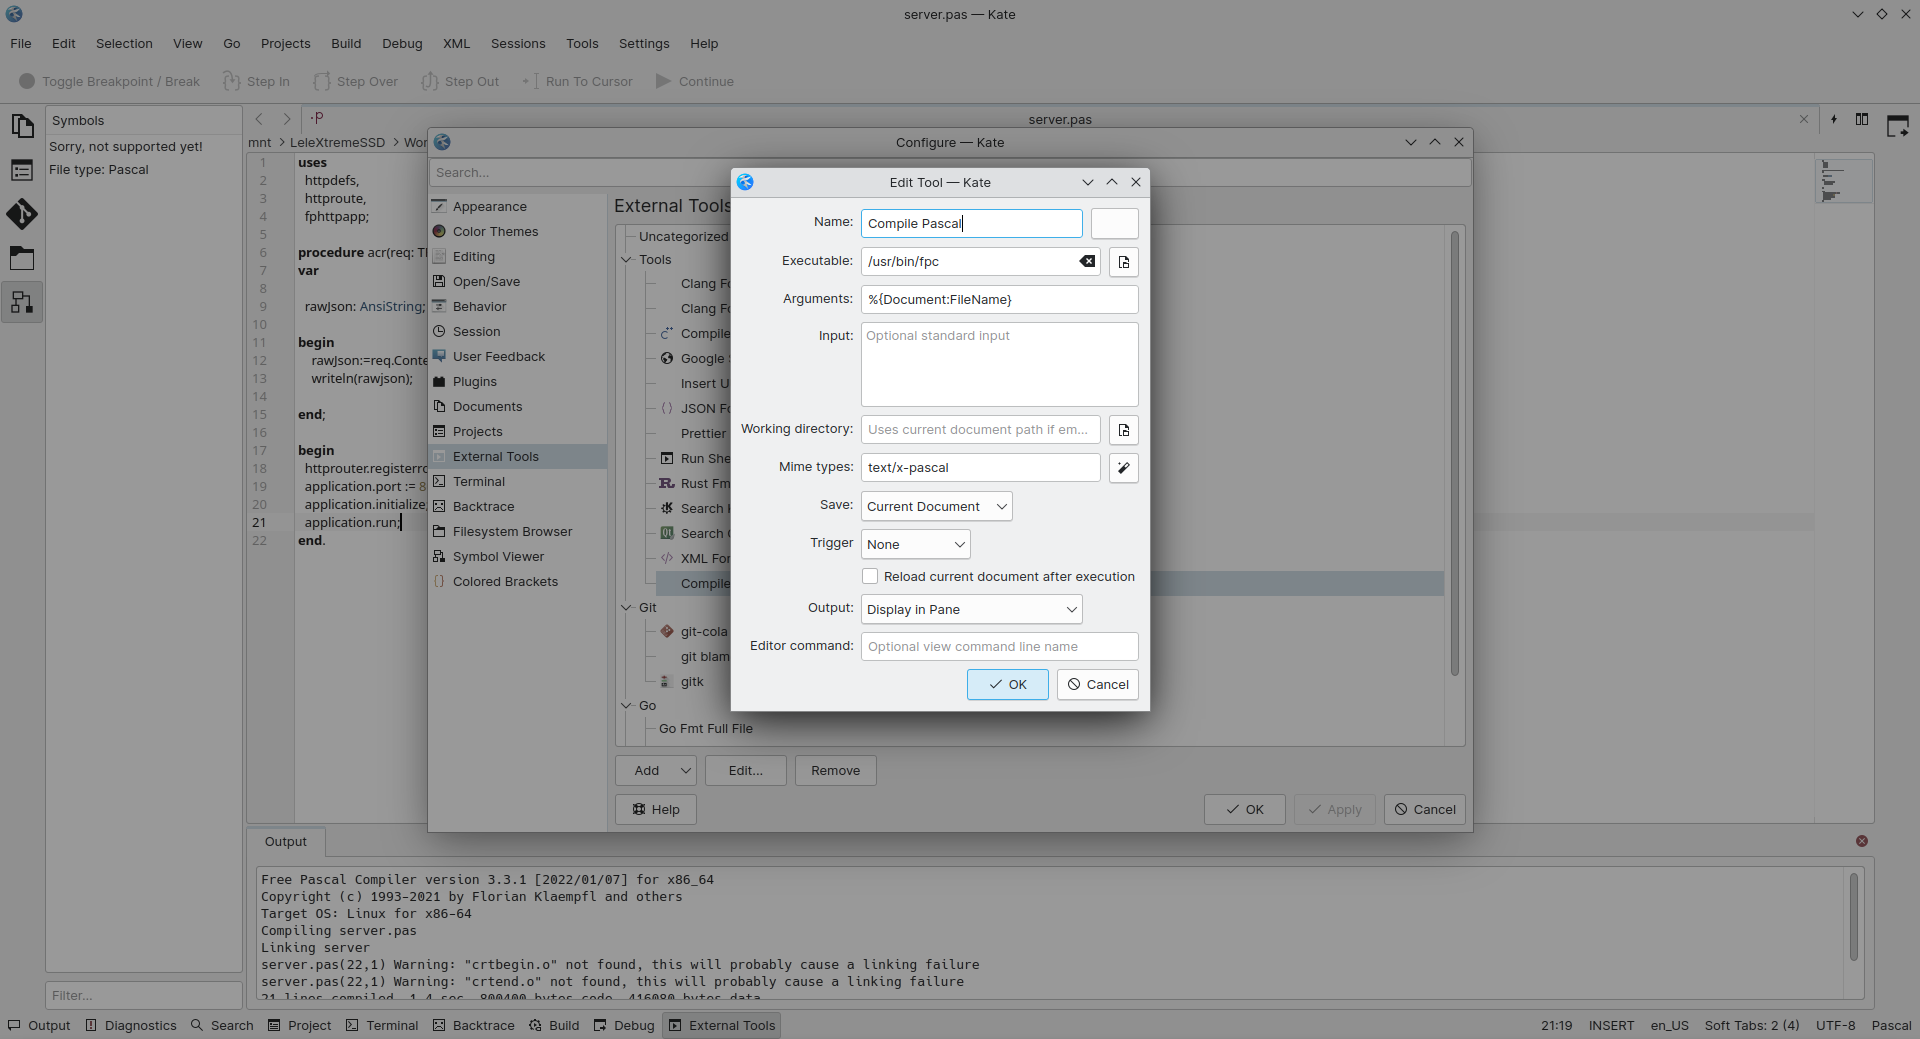Viewport: 1920px width, 1039px height.
Task: Open the Output dropdown (Display in Pane)
Action: pos(972,610)
